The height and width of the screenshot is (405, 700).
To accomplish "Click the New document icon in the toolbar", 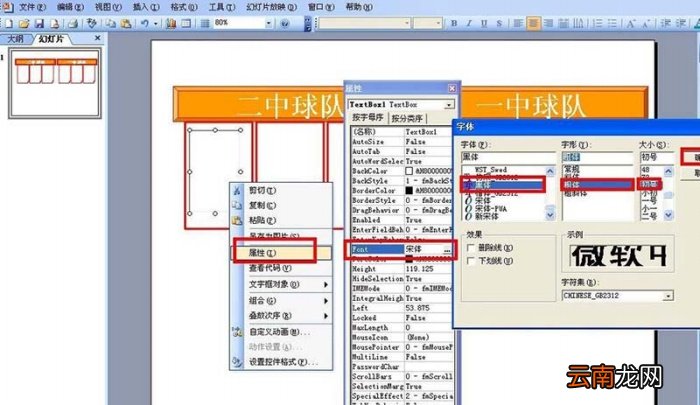I will (9, 23).
